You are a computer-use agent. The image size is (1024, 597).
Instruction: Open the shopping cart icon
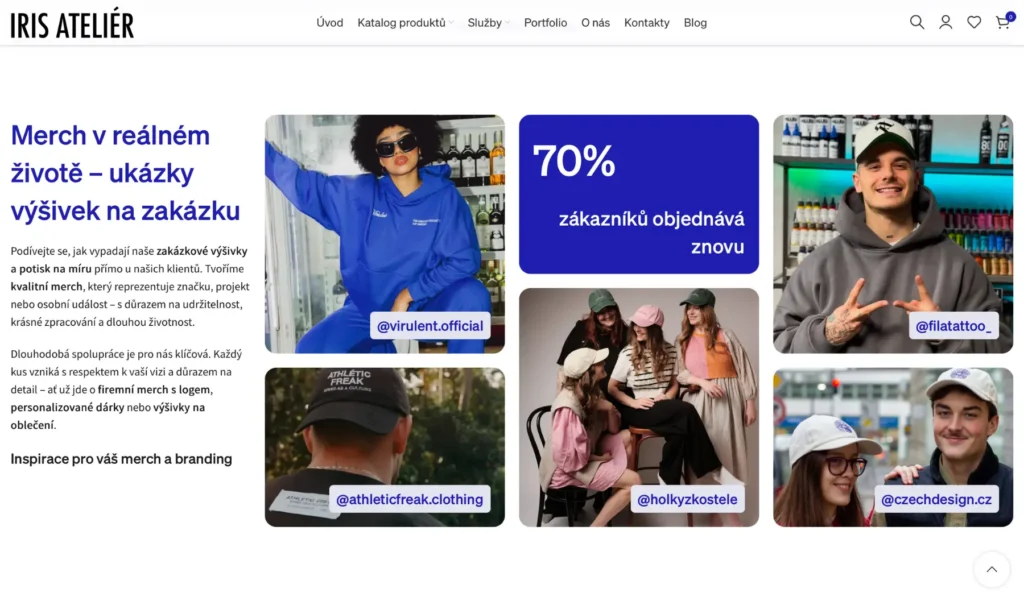1003,22
